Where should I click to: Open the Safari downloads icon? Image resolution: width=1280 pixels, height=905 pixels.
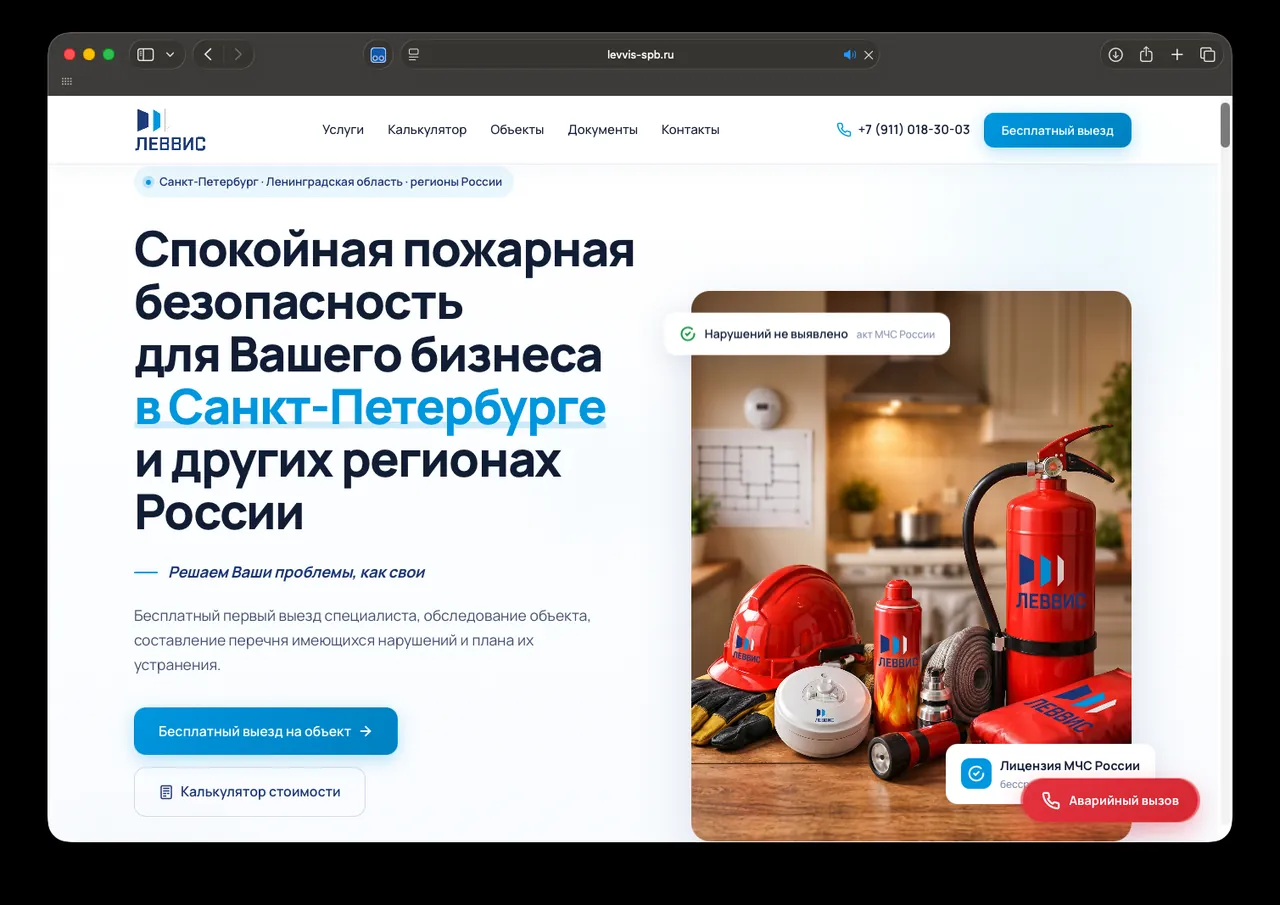(1116, 55)
